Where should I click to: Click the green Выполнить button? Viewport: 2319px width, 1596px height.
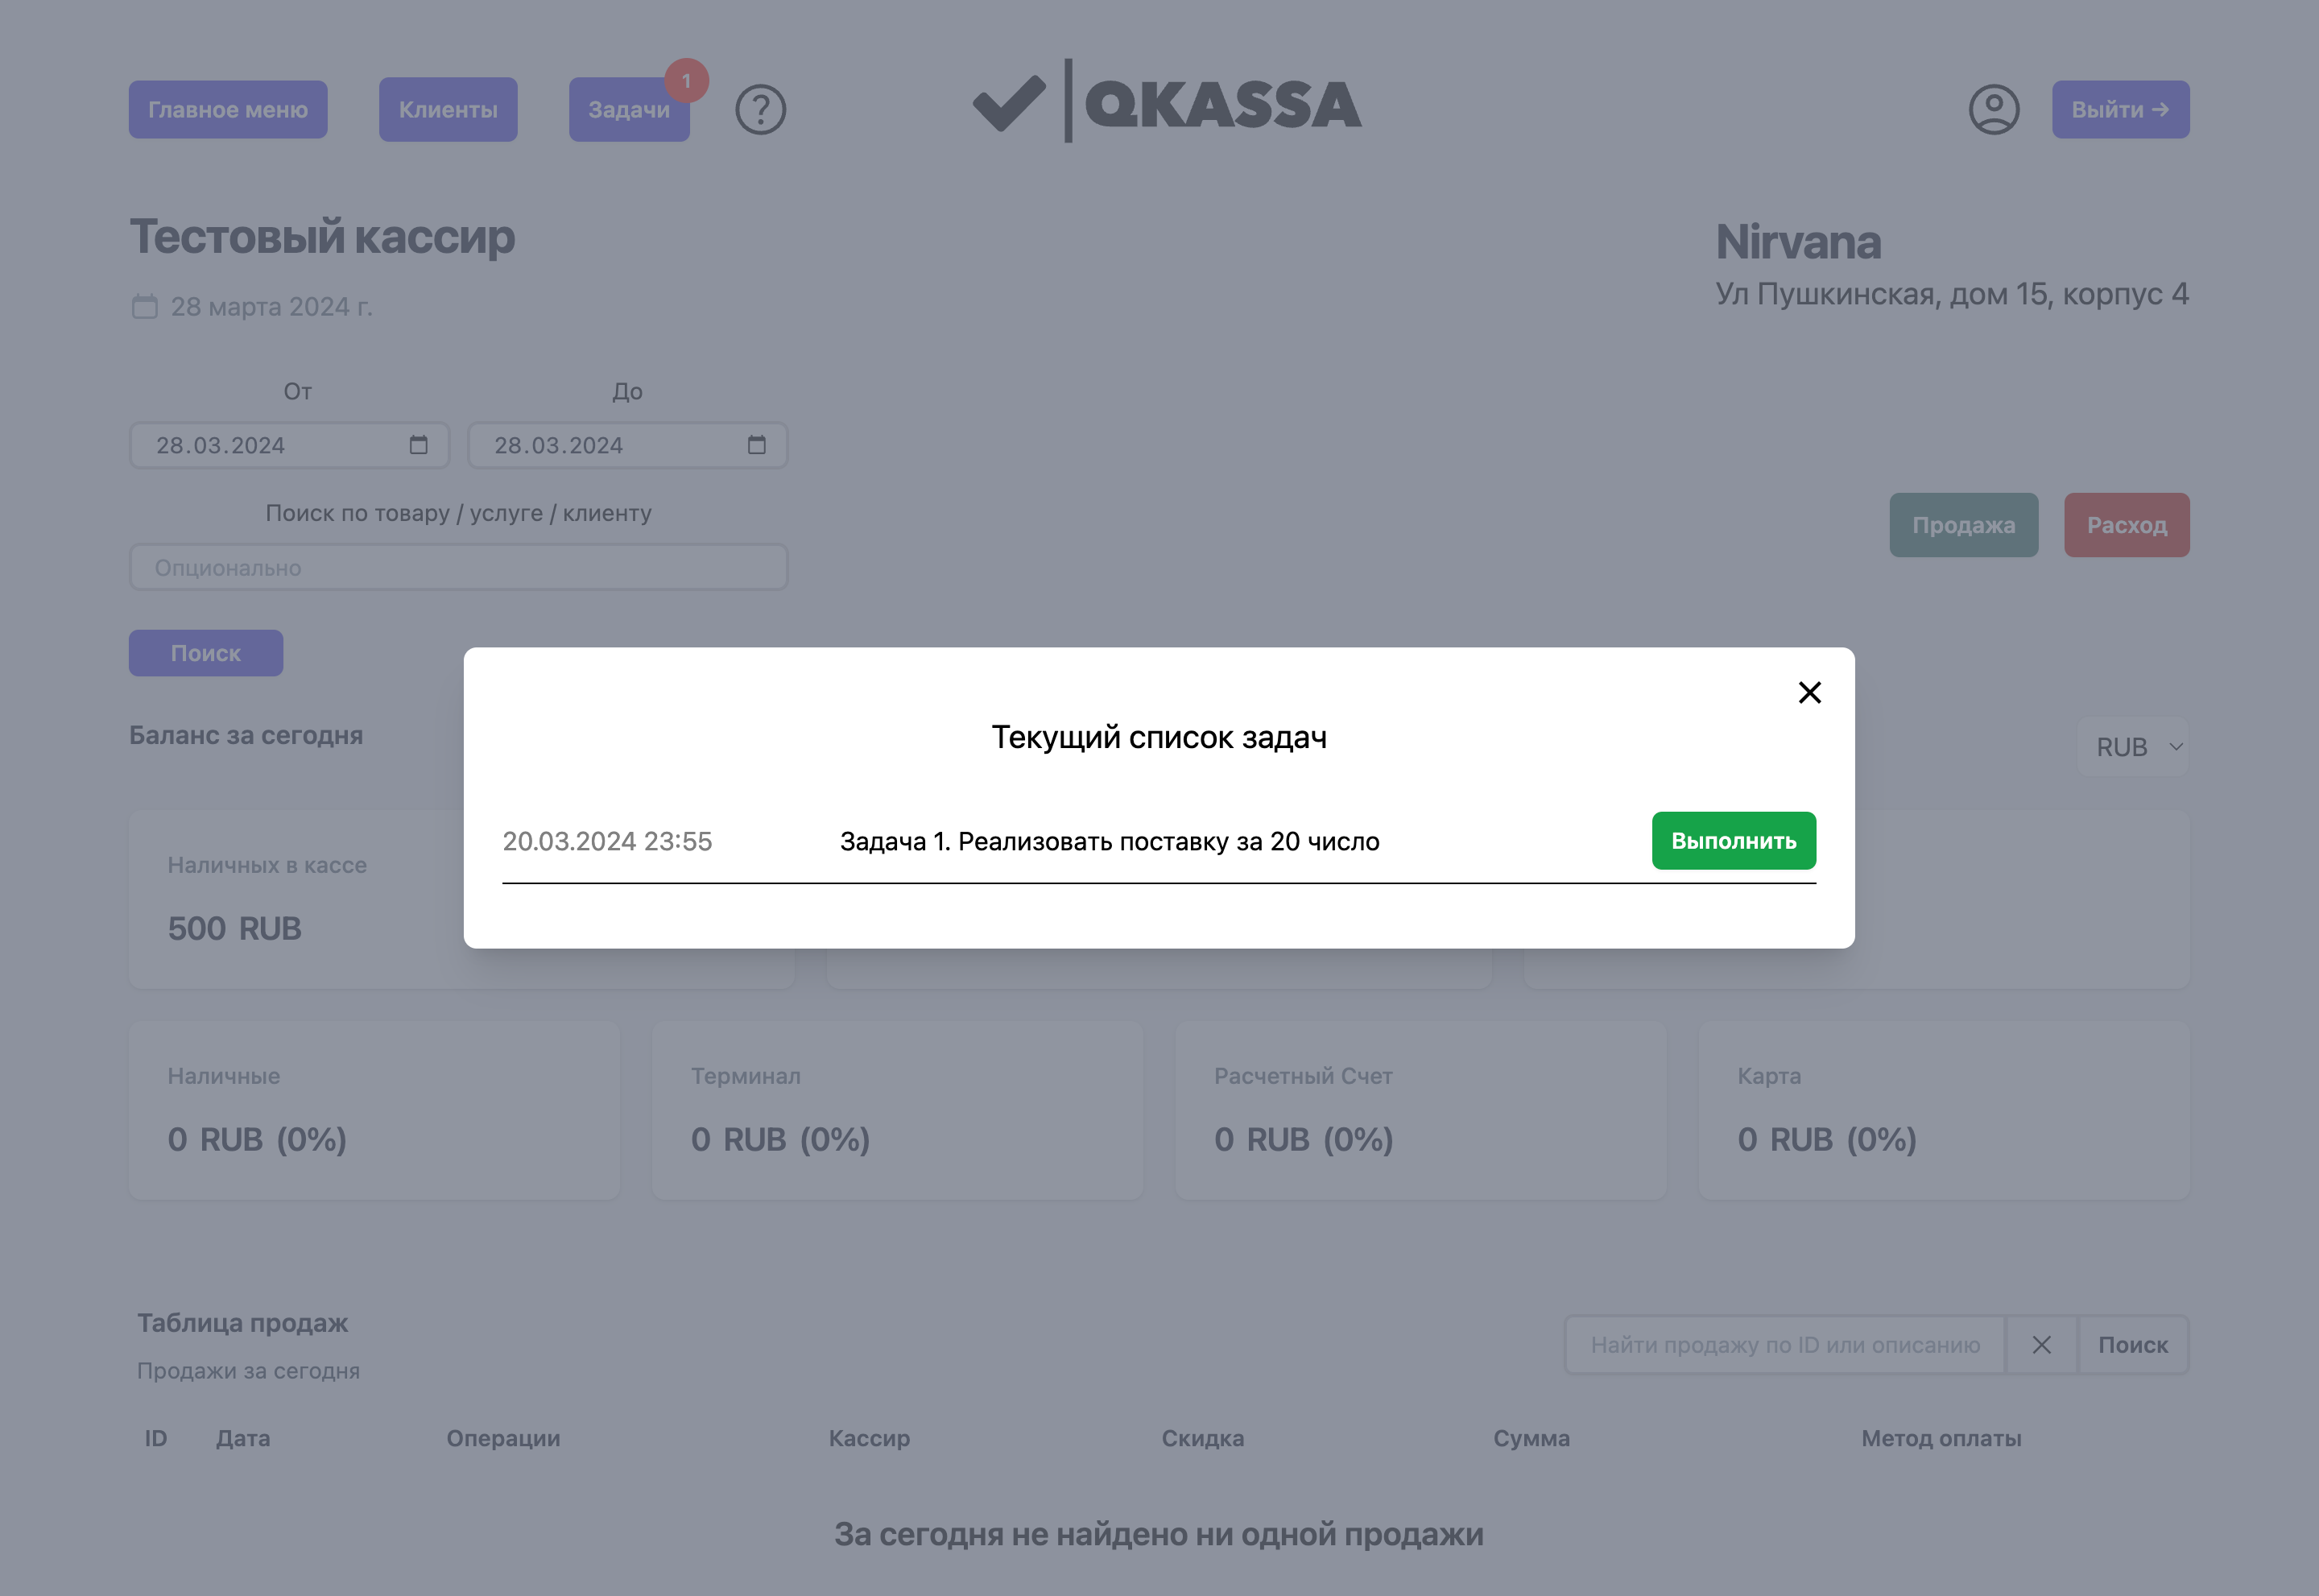pyautogui.click(x=1733, y=841)
